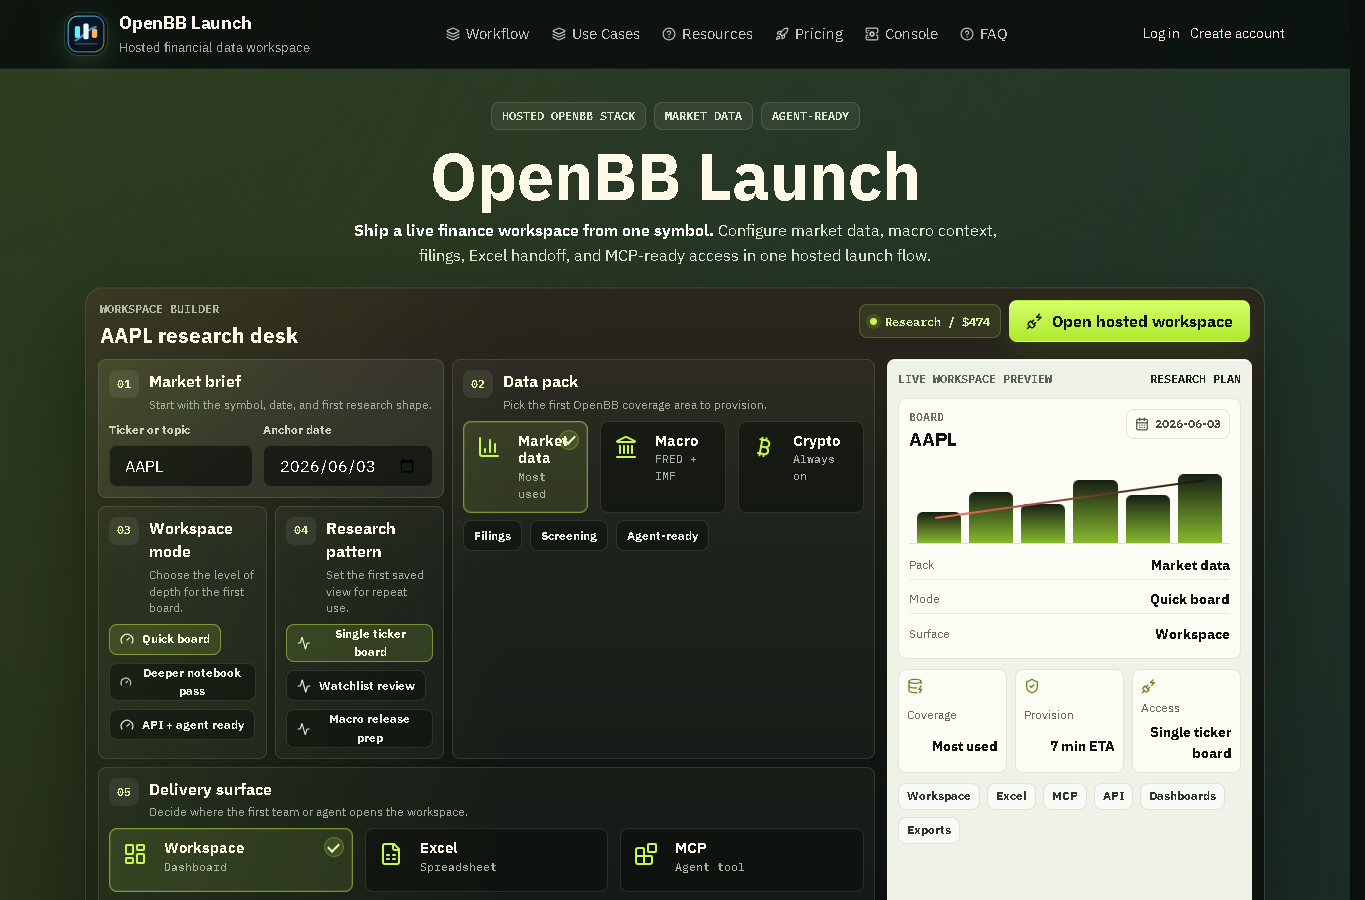Toggle the Filings chip

492,536
